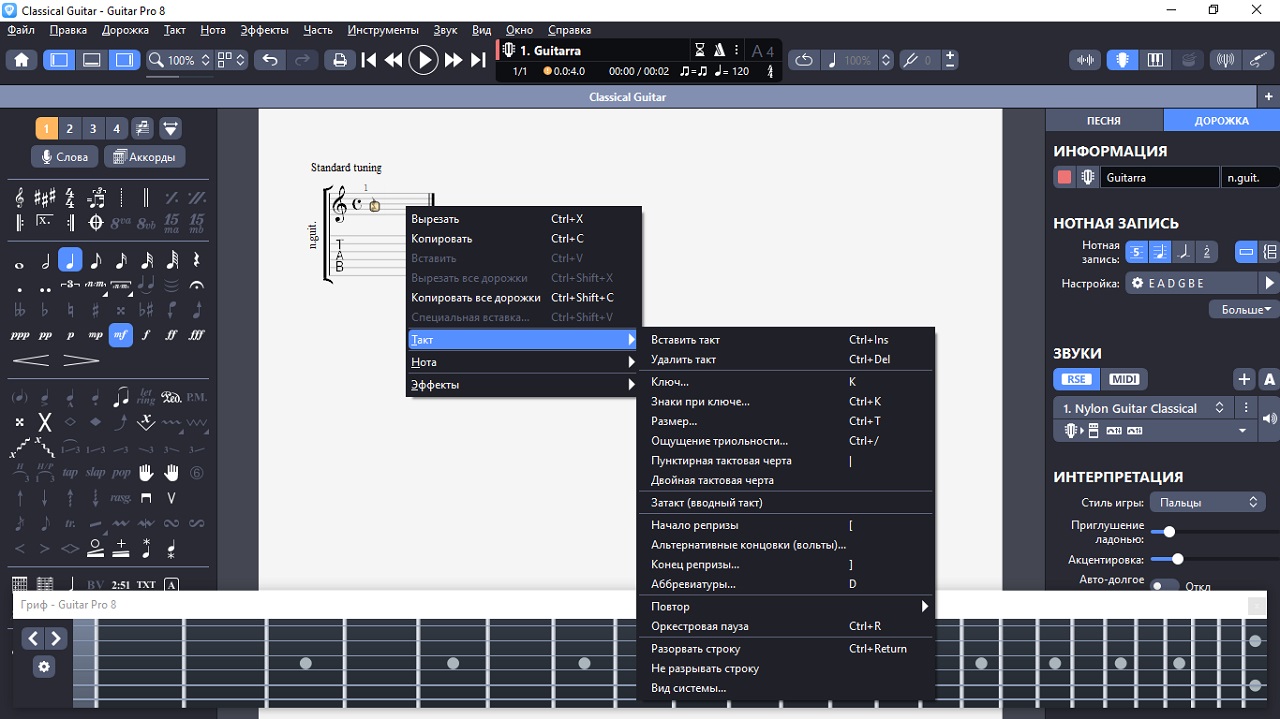Open the Стиль игры dropdown showing Пальцы

click(x=1207, y=503)
